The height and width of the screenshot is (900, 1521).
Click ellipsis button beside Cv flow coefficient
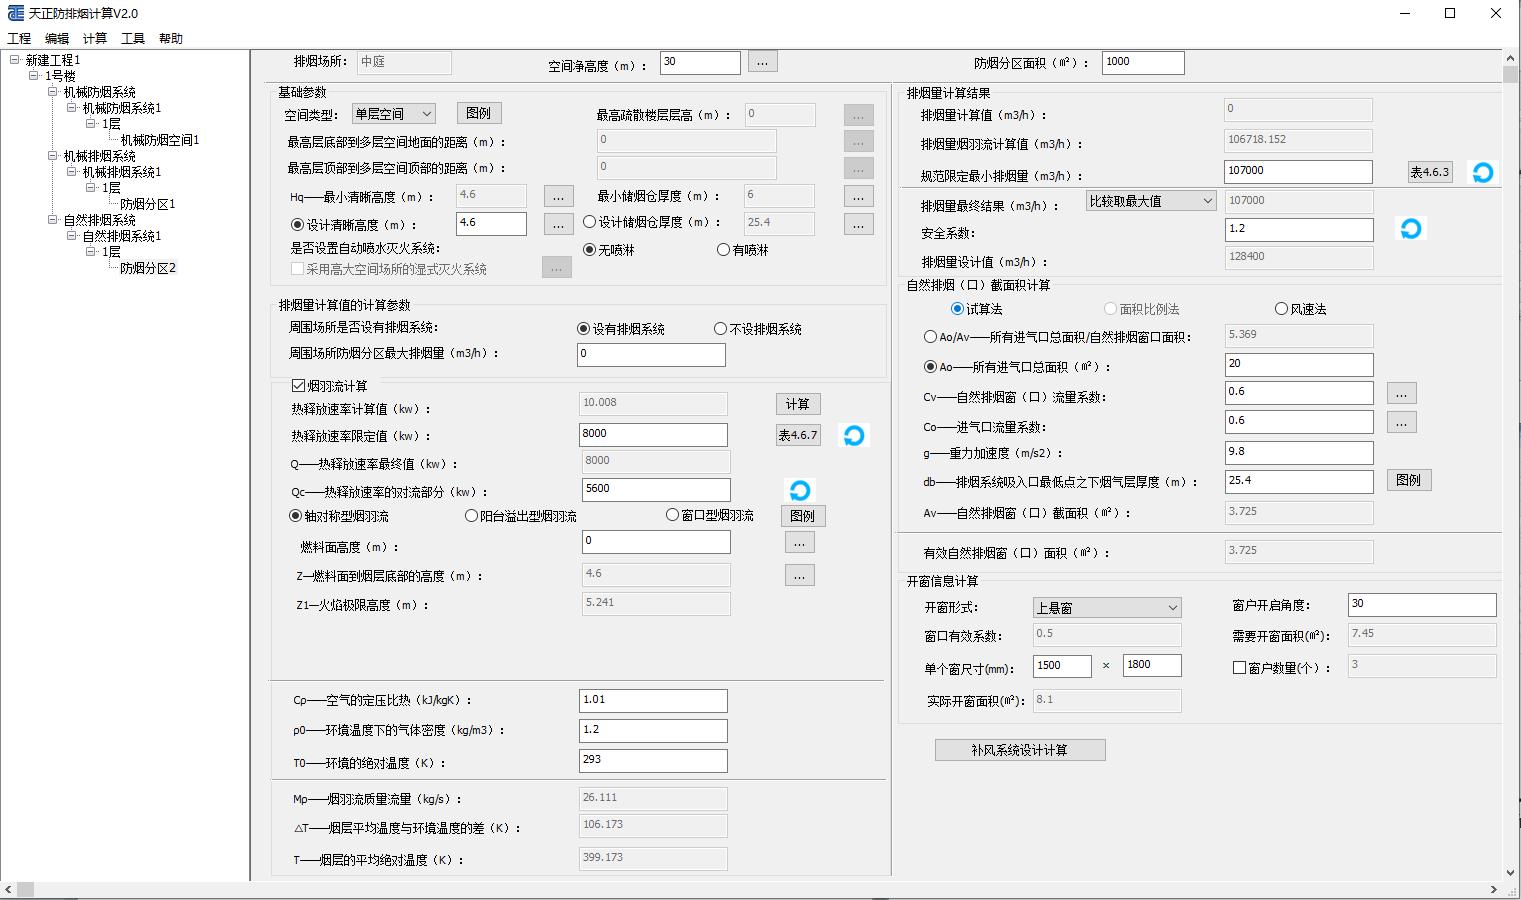click(x=1401, y=394)
